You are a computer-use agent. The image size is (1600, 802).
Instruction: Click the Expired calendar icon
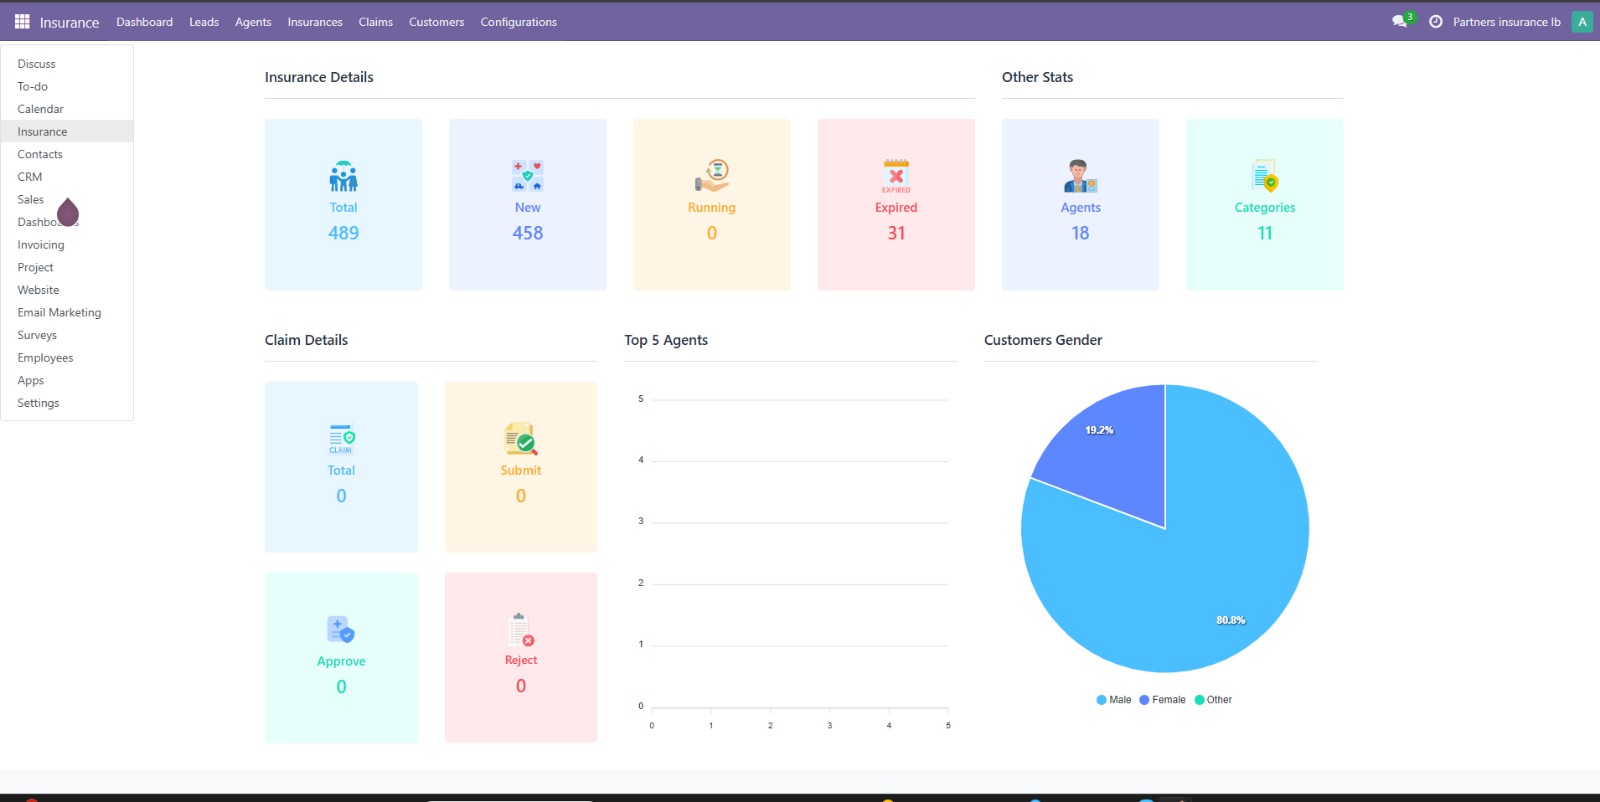(x=896, y=176)
